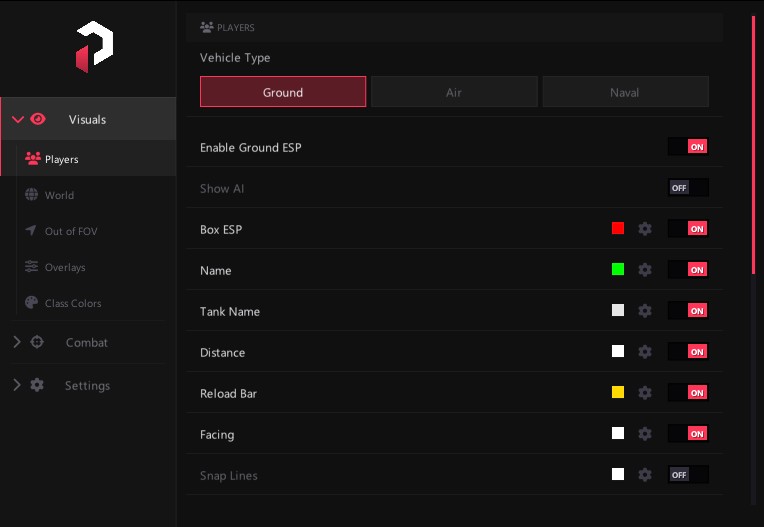The height and width of the screenshot is (527, 764).
Task: Click the Visuals menu label
Action: (x=87, y=119)
